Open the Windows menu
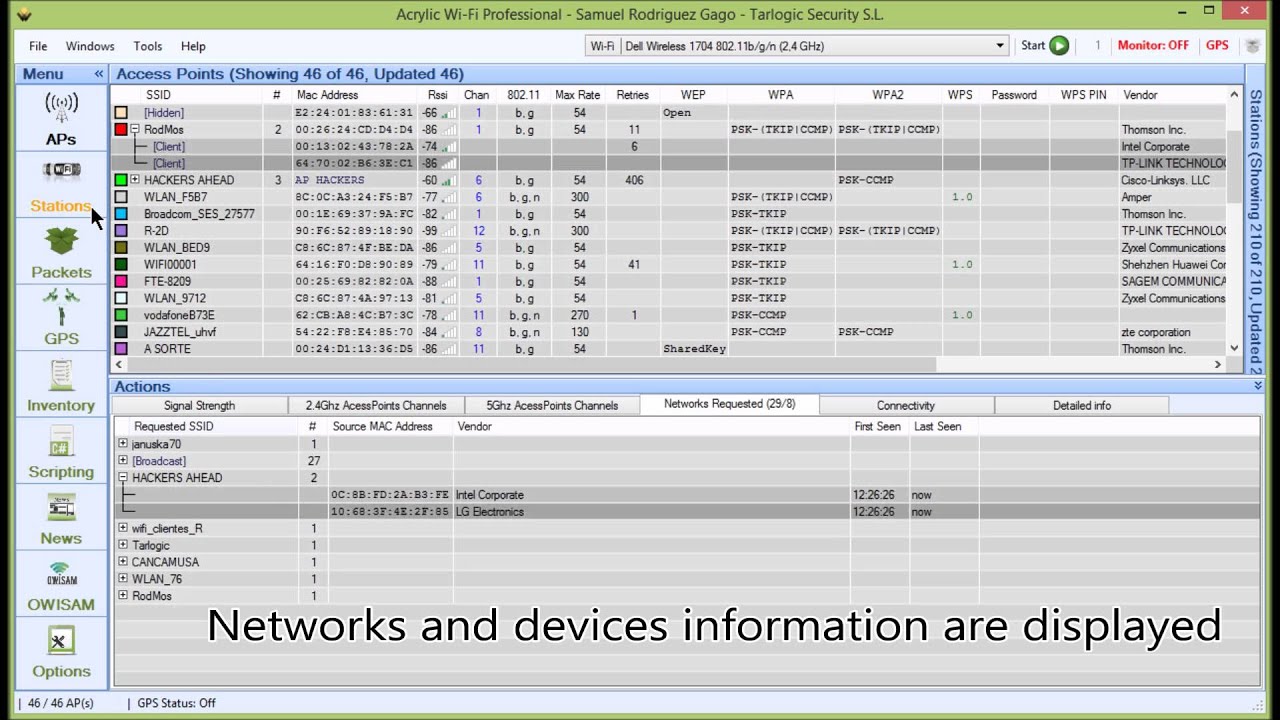 (x=90, y=46)
